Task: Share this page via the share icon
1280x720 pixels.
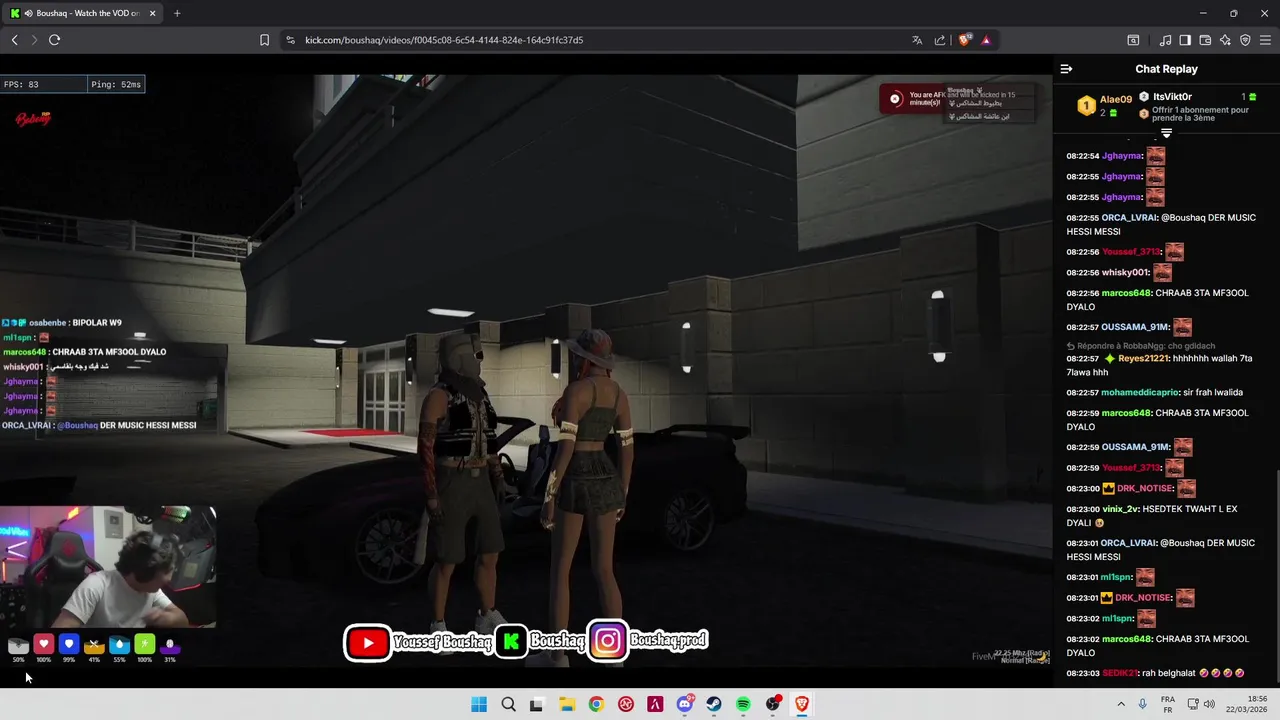Action: coord(940,40)
